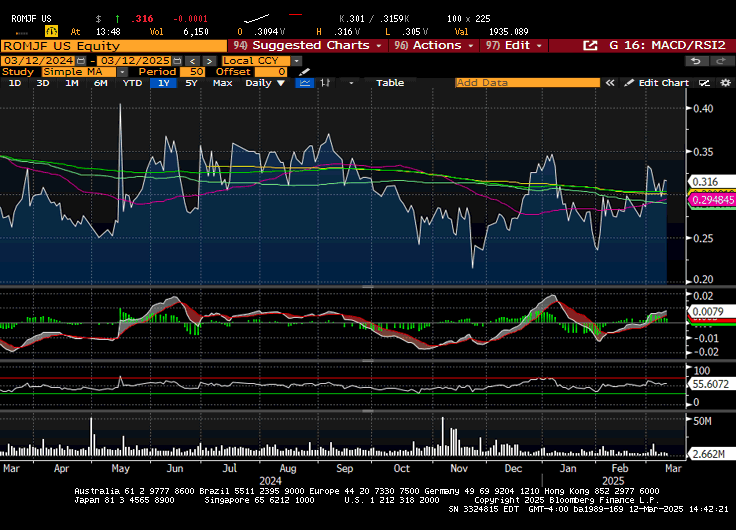Click the 2025 year label on time axis
Image resolution: width=736 pixels, height=530 pixels.
(x=613, y=481)
